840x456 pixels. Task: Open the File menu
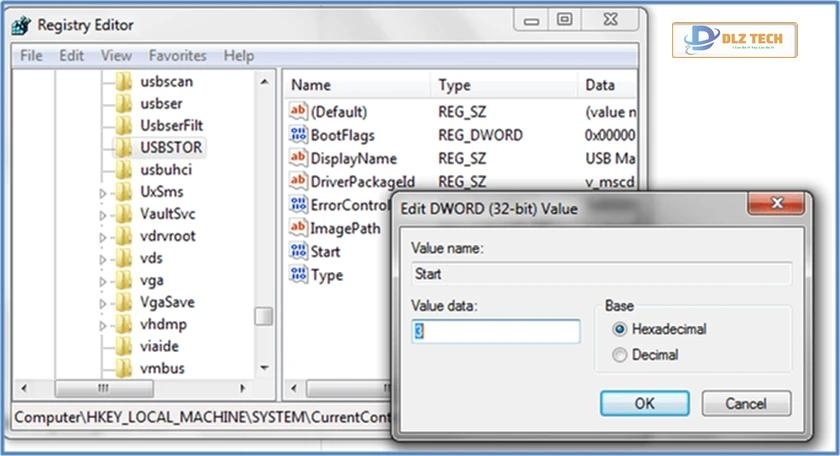(x=31, y=56)
